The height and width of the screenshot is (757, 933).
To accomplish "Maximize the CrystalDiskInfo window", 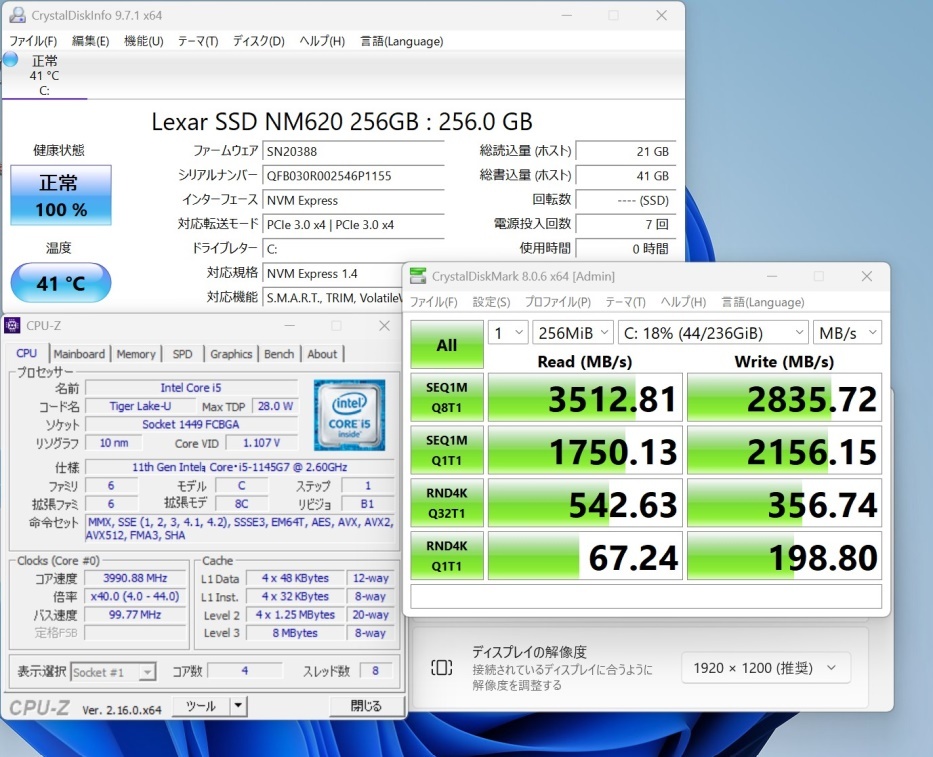I will click(613, 16).
